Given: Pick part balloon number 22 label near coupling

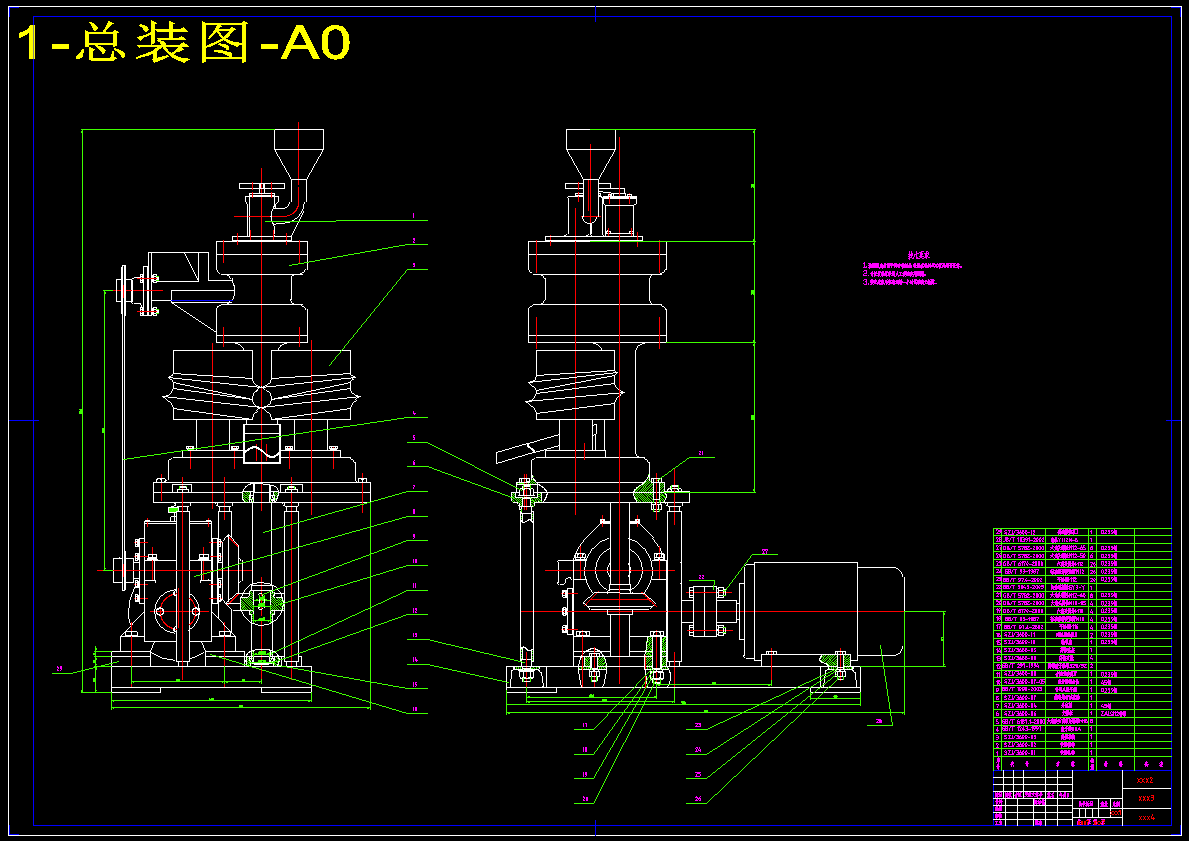Looking at the screenshot, I should click(x=701, y=578).
